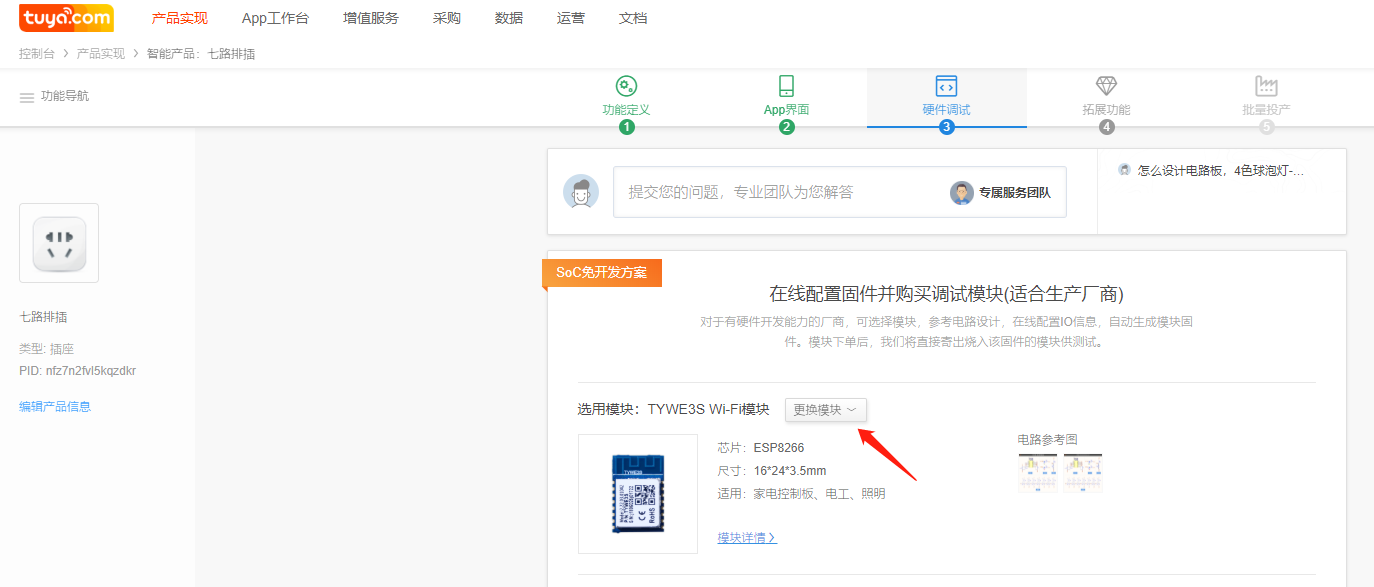
Task: Click the 控制台 breadcrumb link
Action: coord(36,54)
